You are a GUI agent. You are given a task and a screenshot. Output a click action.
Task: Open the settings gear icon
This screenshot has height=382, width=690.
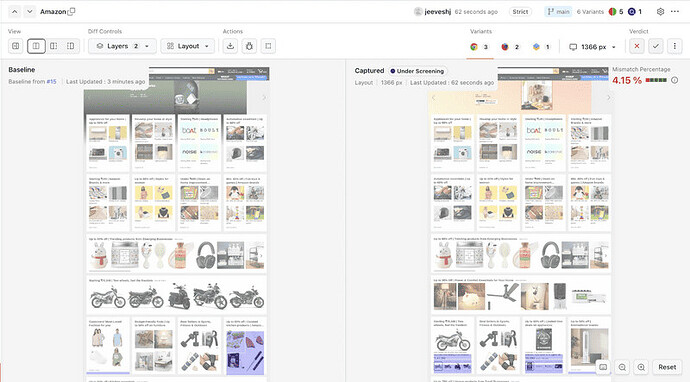(660, 12)
